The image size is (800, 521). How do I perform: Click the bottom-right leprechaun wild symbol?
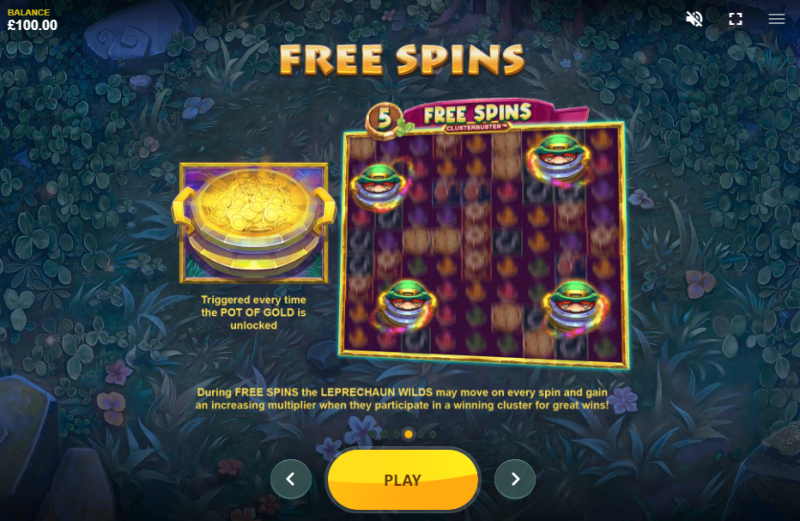[575, 308]
